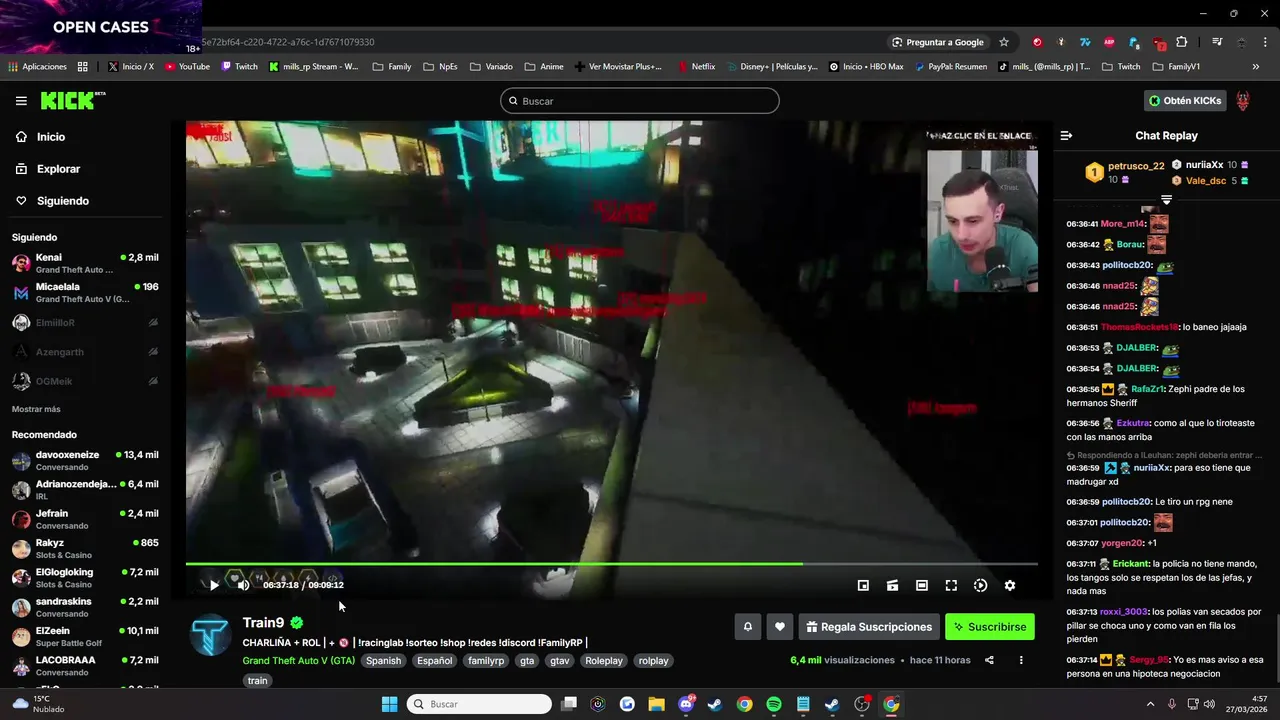Open the YouTube bookmark
Image resolution: width=1280 pixels, height=720 pixels.
(x=187, y=67)
